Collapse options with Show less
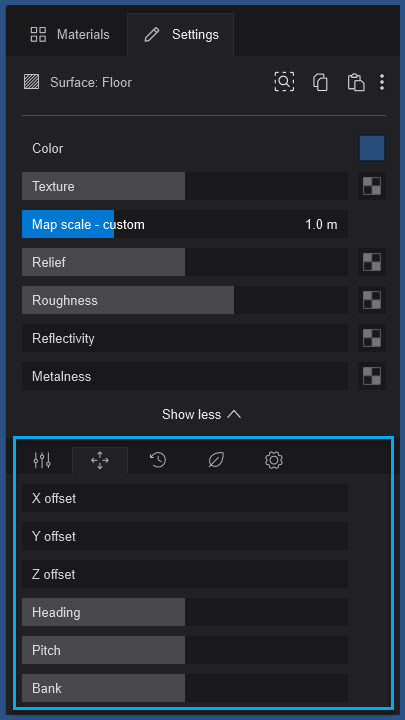The height and width of the screenshot is (720, 405). click(202, 415)
